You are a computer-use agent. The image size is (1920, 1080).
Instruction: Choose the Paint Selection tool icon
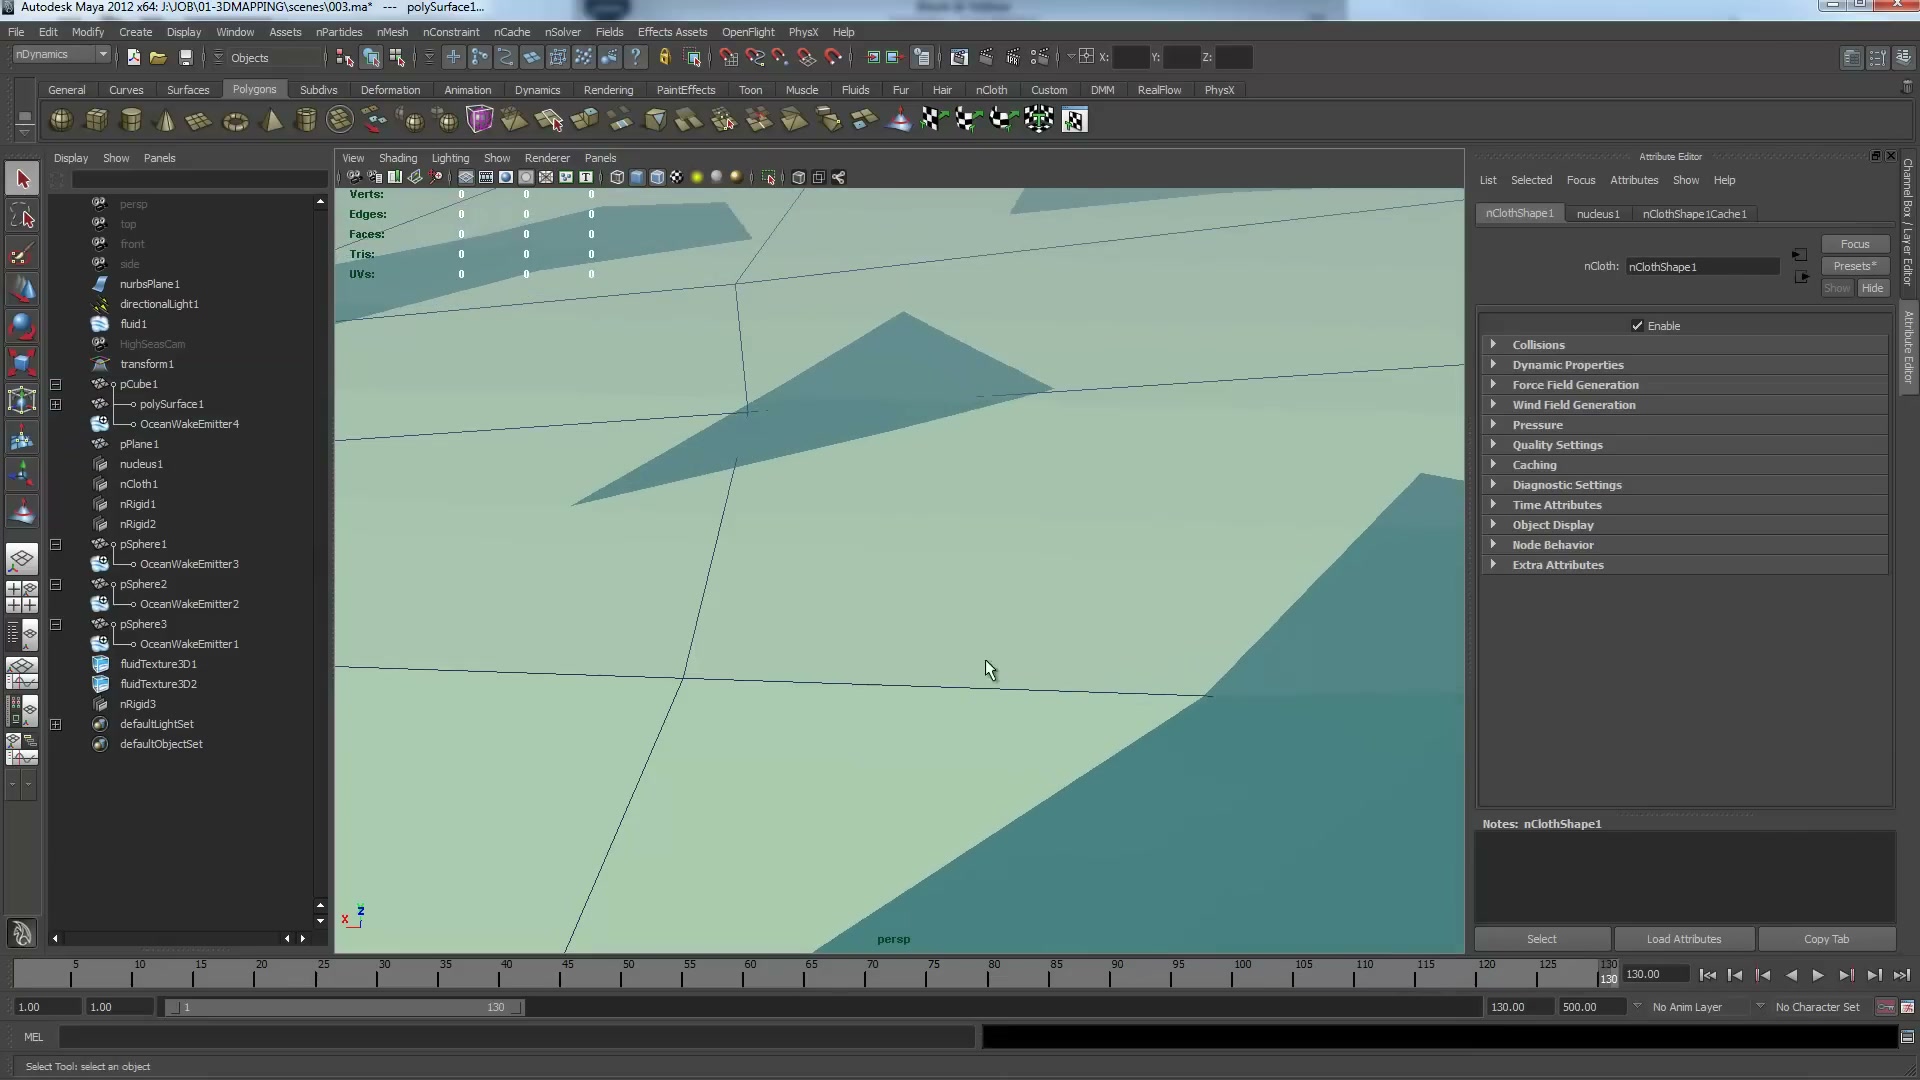[22, 254]
